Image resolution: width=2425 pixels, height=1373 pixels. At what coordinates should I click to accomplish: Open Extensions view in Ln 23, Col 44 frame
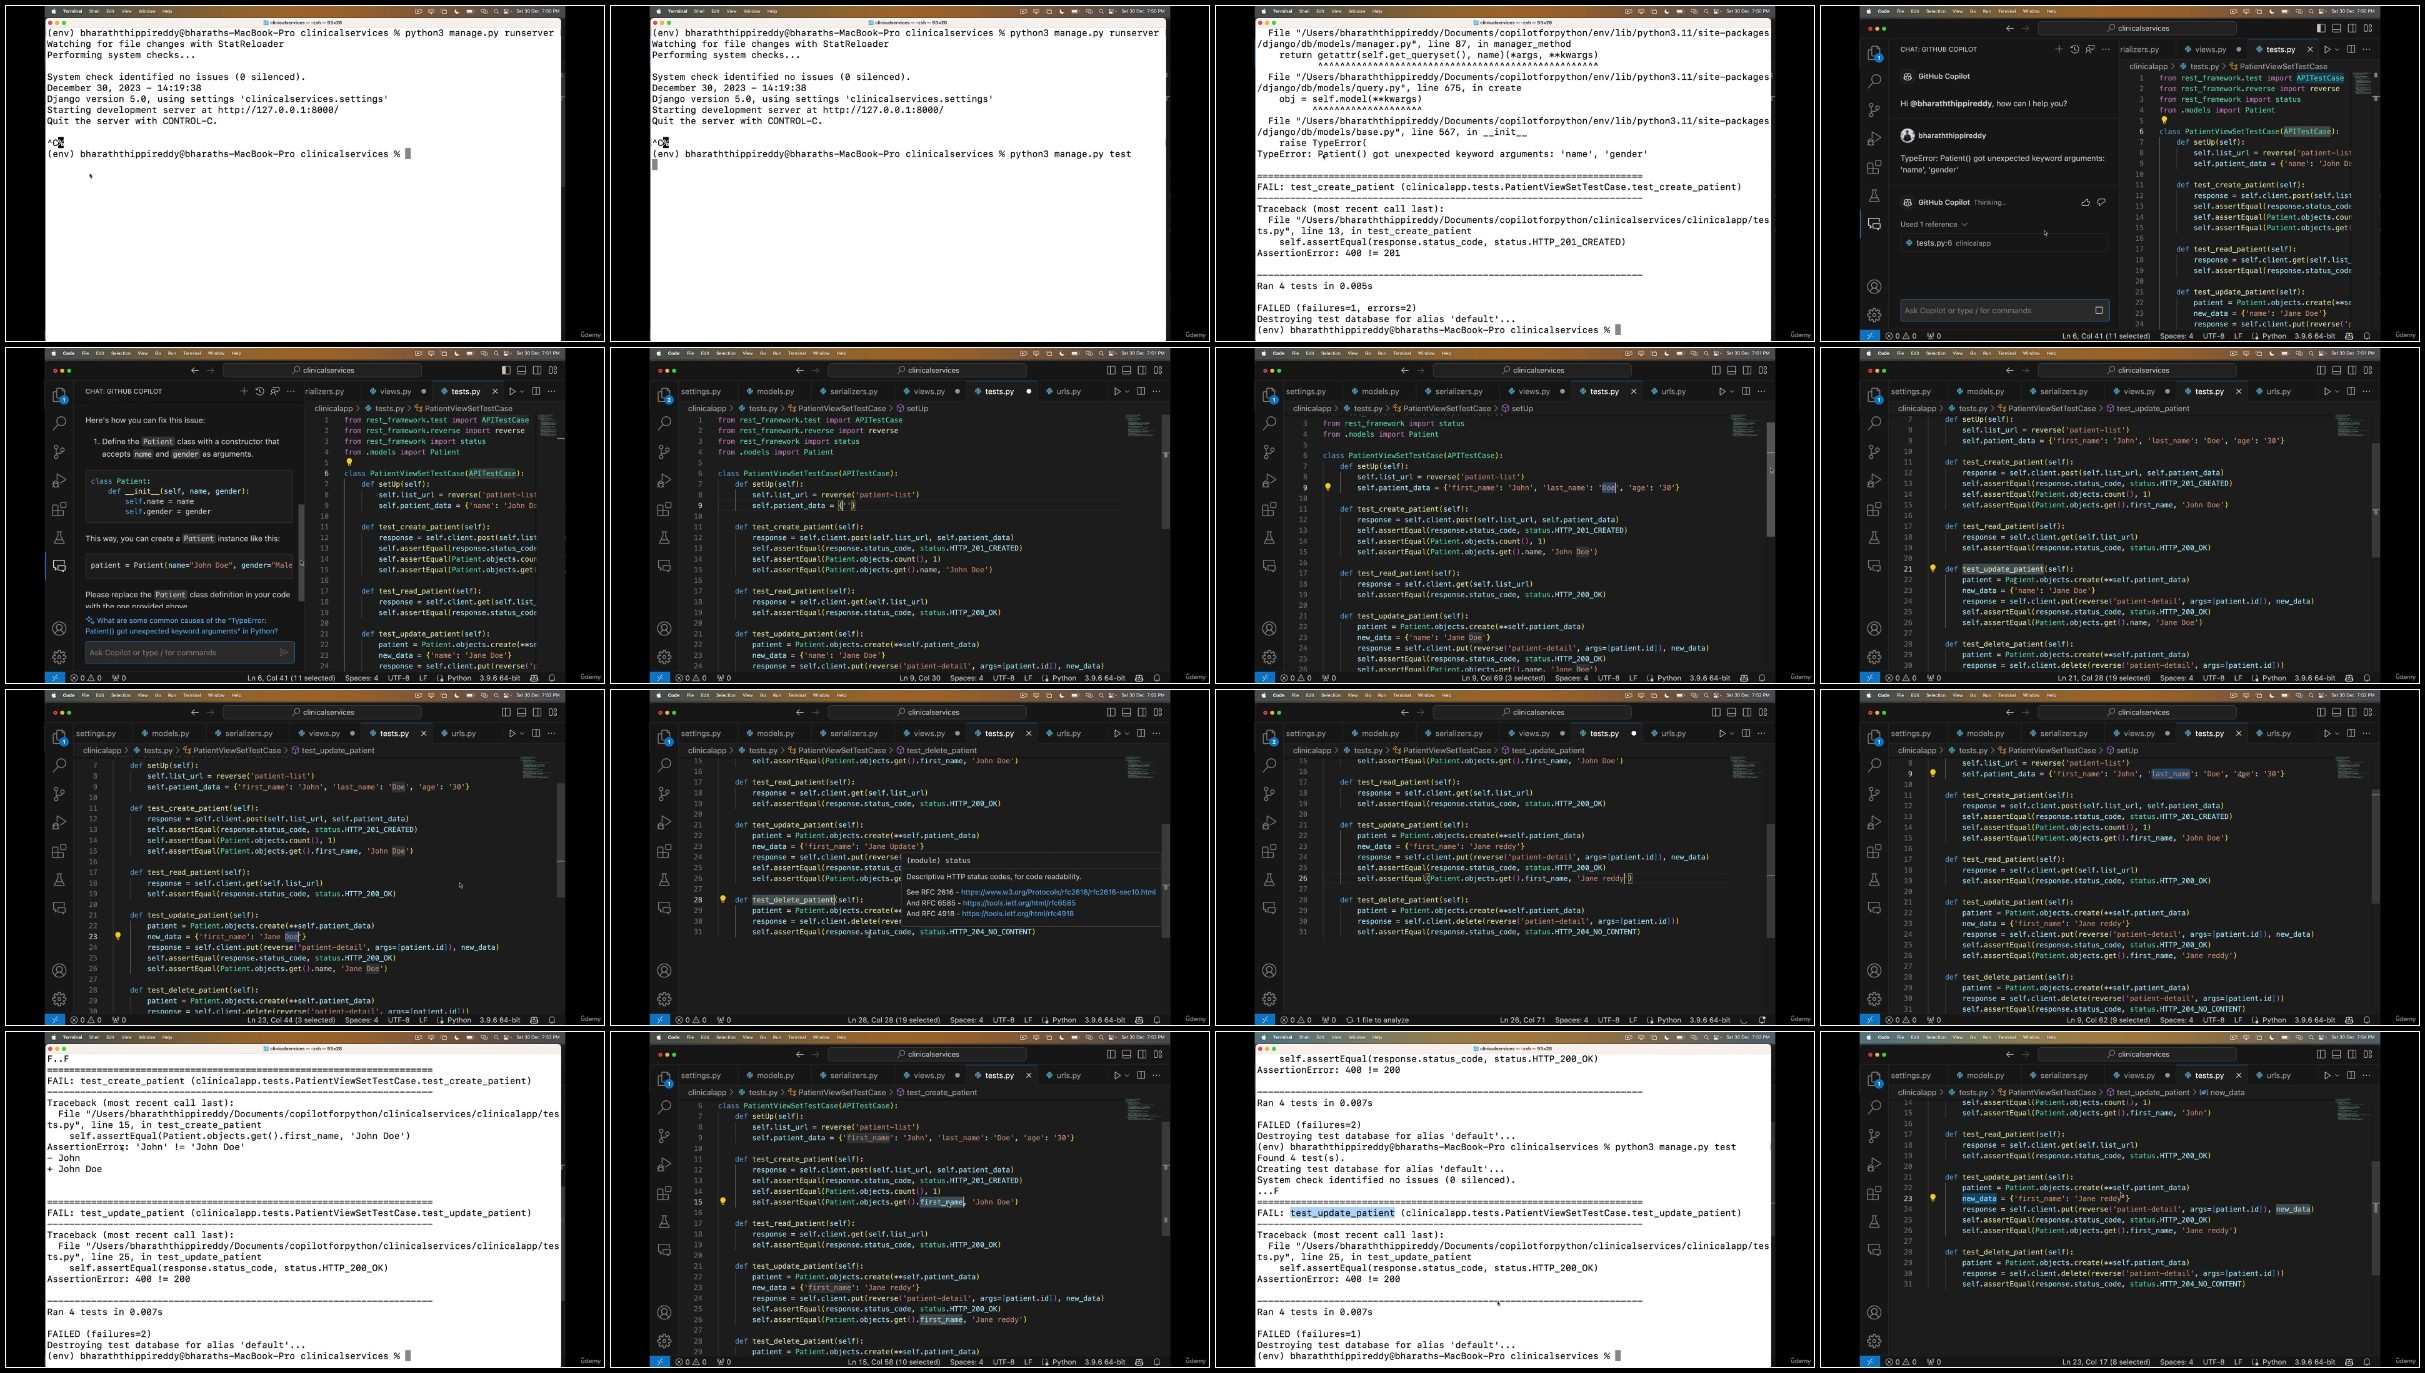coord(59,851)
